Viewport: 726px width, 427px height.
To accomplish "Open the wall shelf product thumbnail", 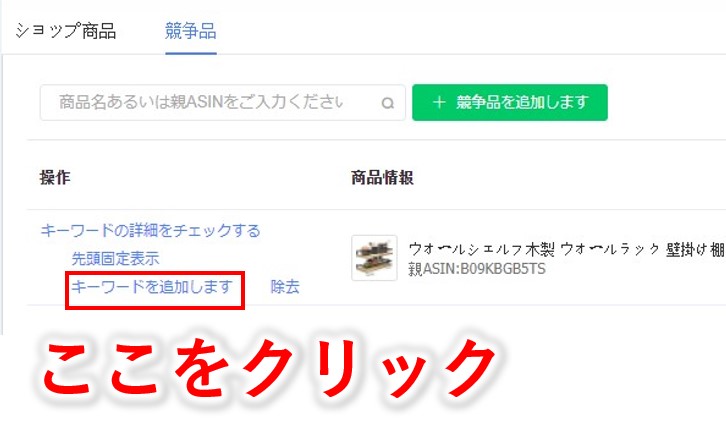I will click(x=374, y=258).
